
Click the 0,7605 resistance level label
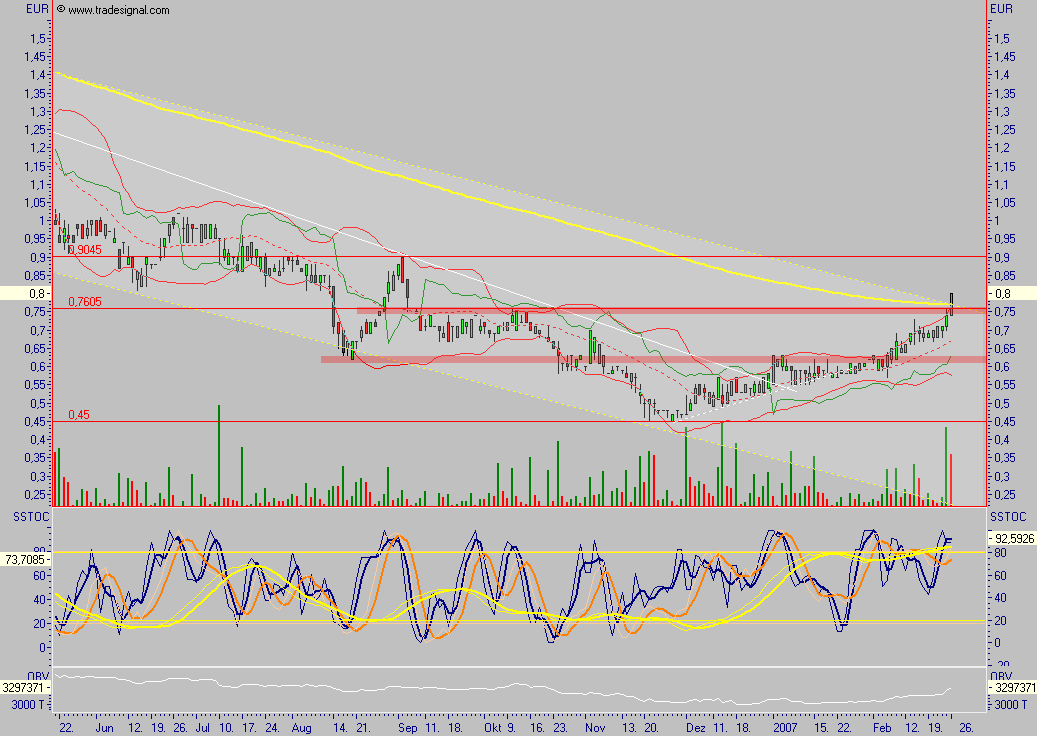pos(85,301)
